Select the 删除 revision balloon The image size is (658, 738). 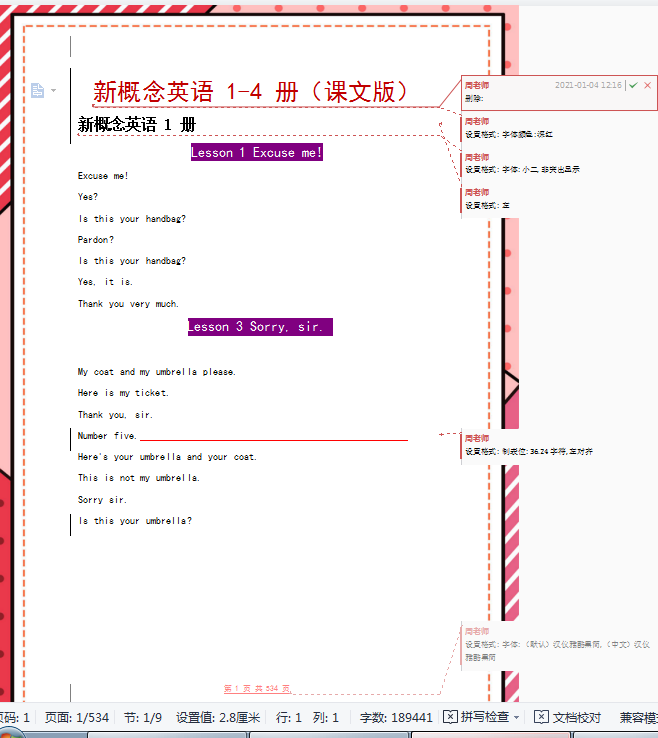pyautogui.click(x=559, y=93)
